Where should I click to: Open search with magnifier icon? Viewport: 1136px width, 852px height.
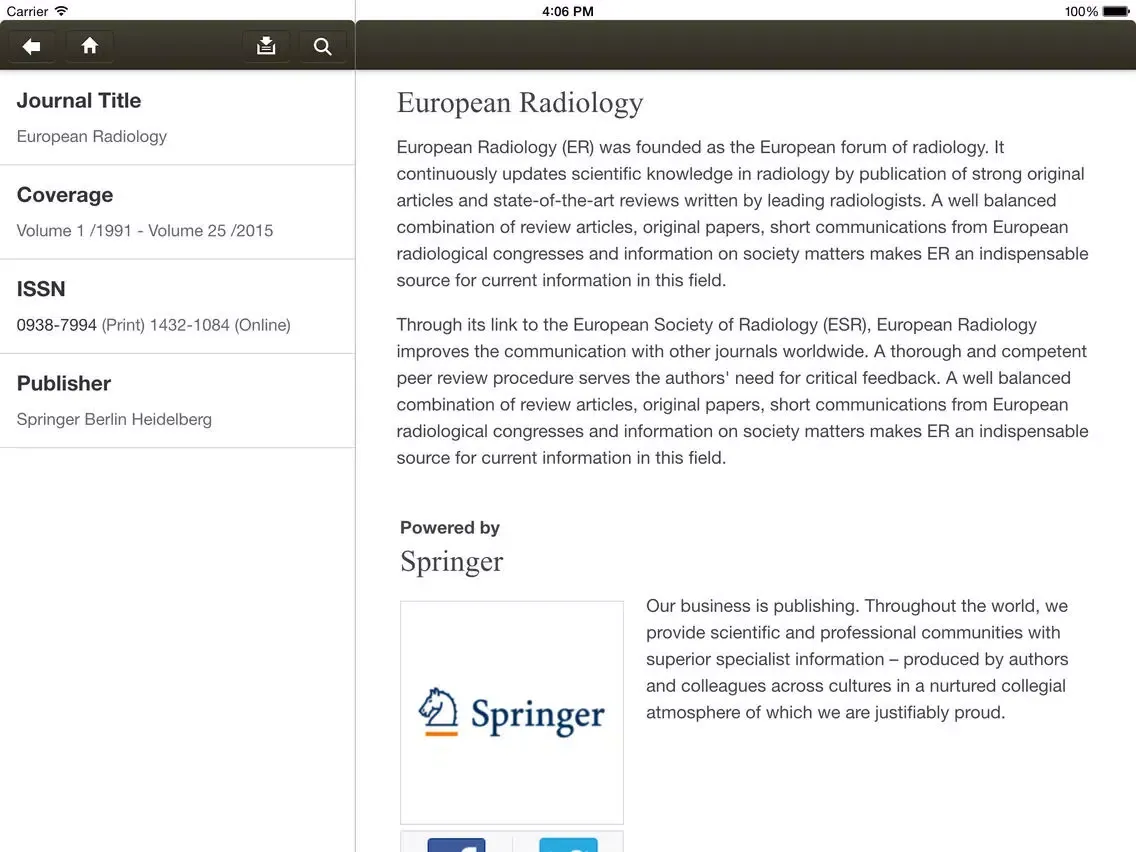322,46
